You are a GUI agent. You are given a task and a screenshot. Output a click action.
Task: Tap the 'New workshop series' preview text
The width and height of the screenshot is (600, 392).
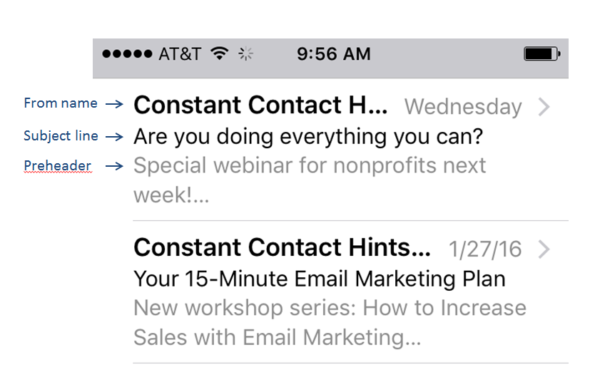point(330,323)
